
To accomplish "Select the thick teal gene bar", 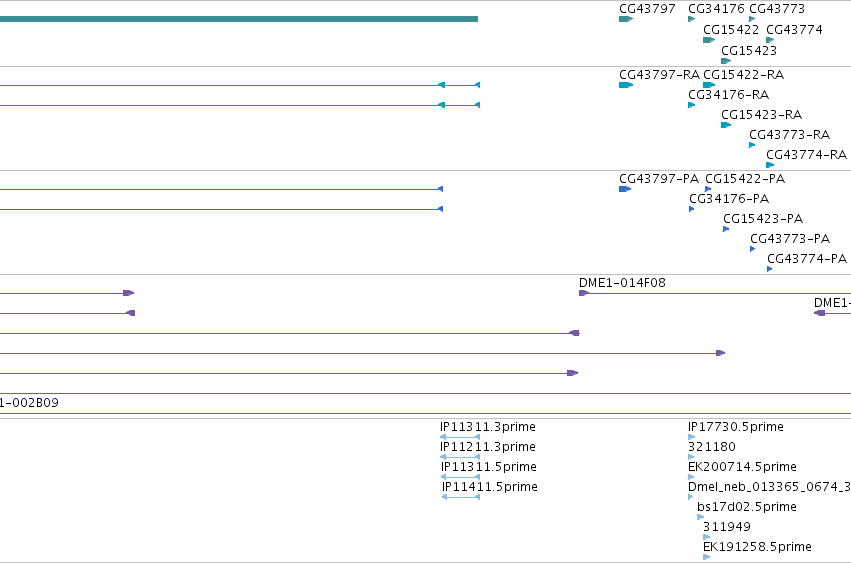I will 239,19.
